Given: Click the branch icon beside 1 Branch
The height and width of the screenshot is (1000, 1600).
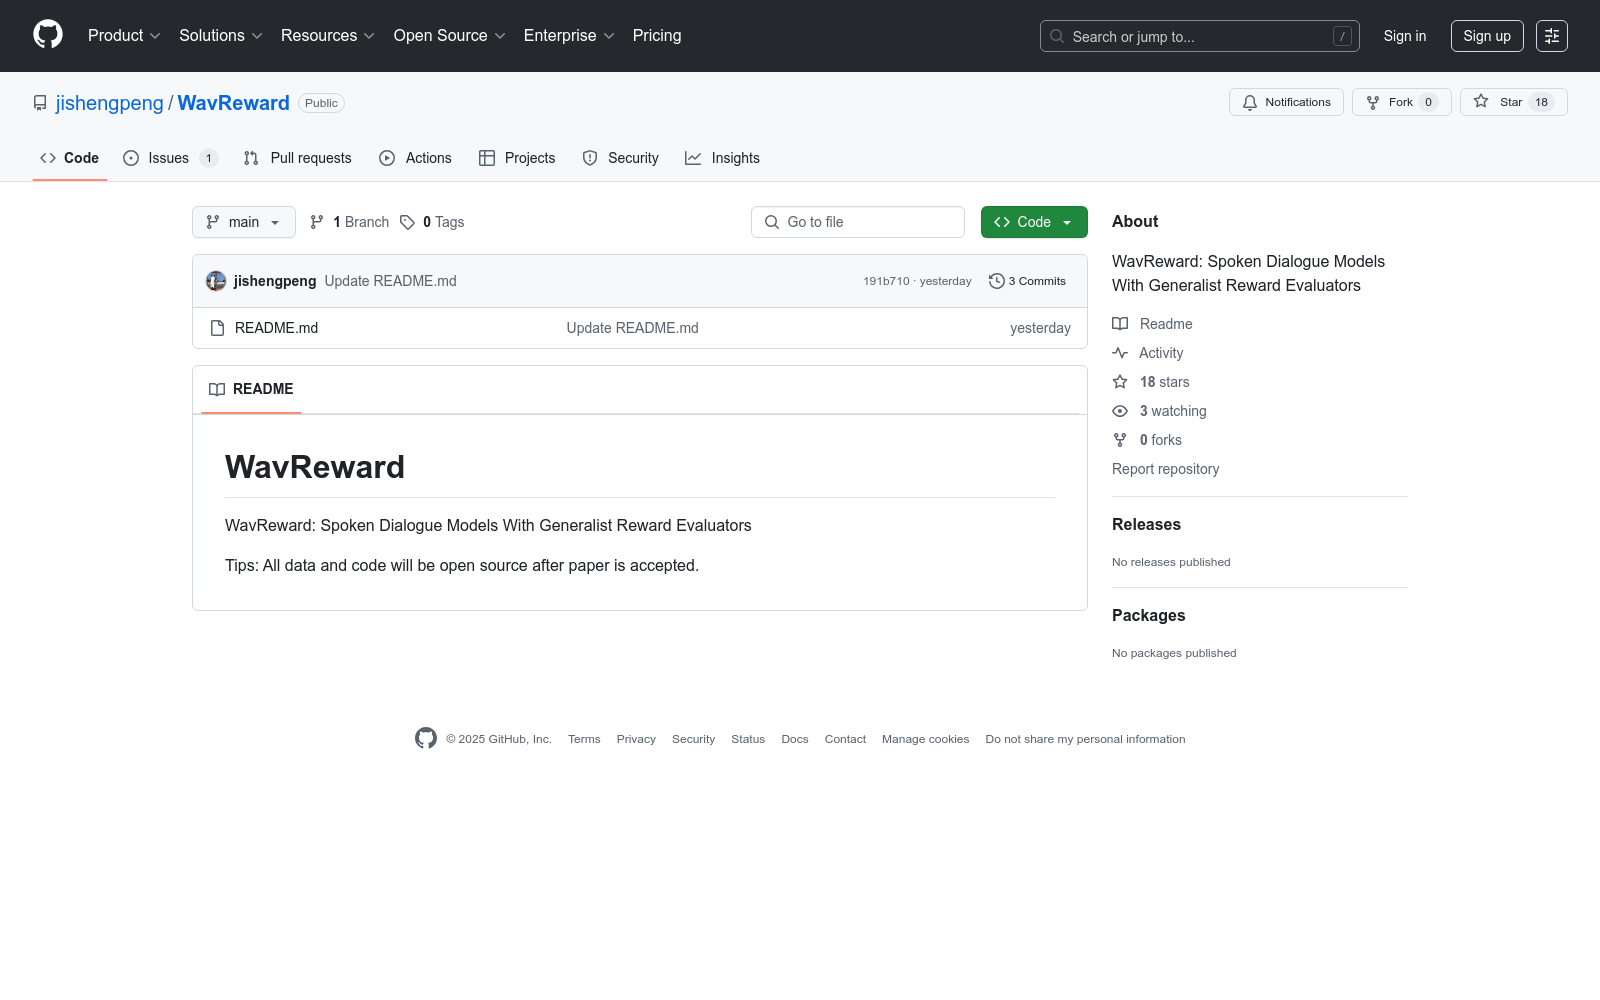Looking at the screenshot, I should click(317, 222).
